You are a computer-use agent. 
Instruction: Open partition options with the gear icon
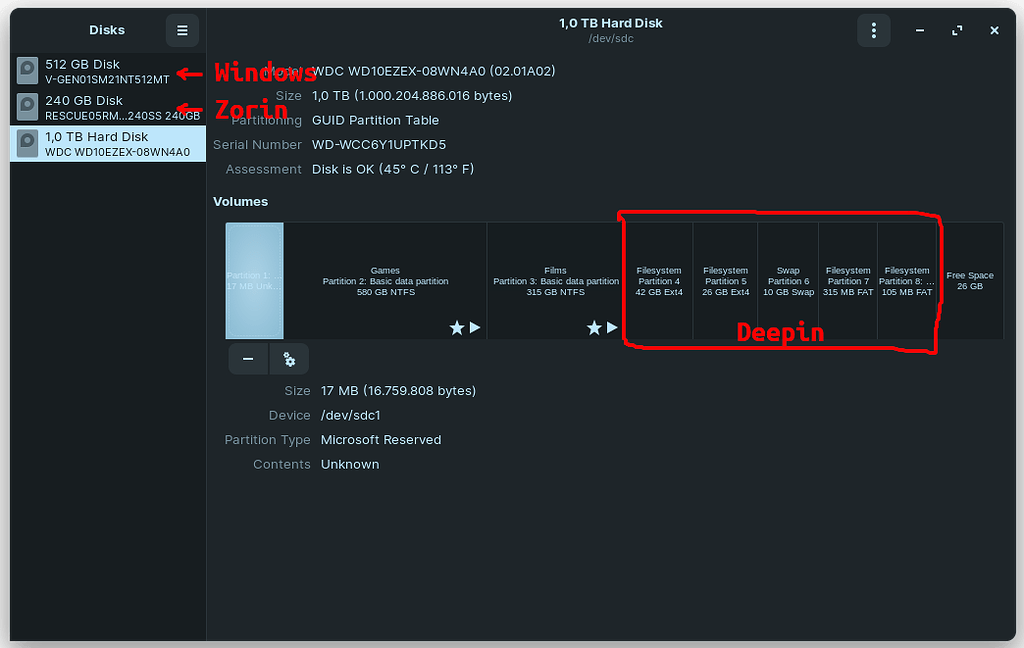289,358
